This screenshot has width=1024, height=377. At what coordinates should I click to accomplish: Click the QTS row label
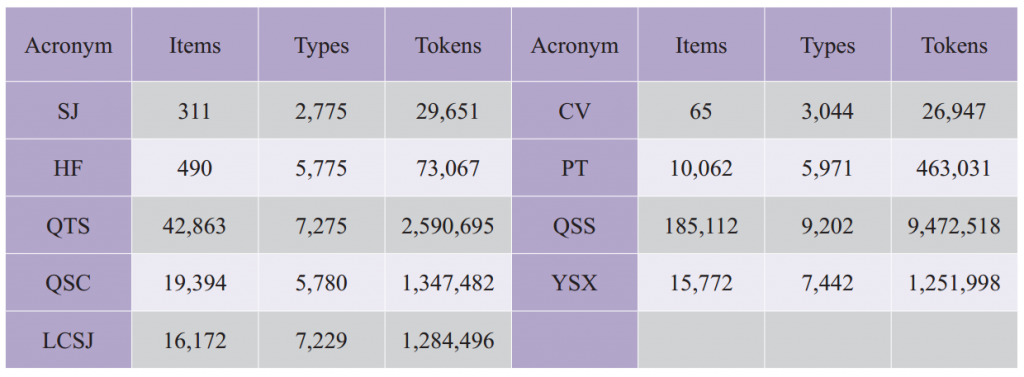(69, 225)
